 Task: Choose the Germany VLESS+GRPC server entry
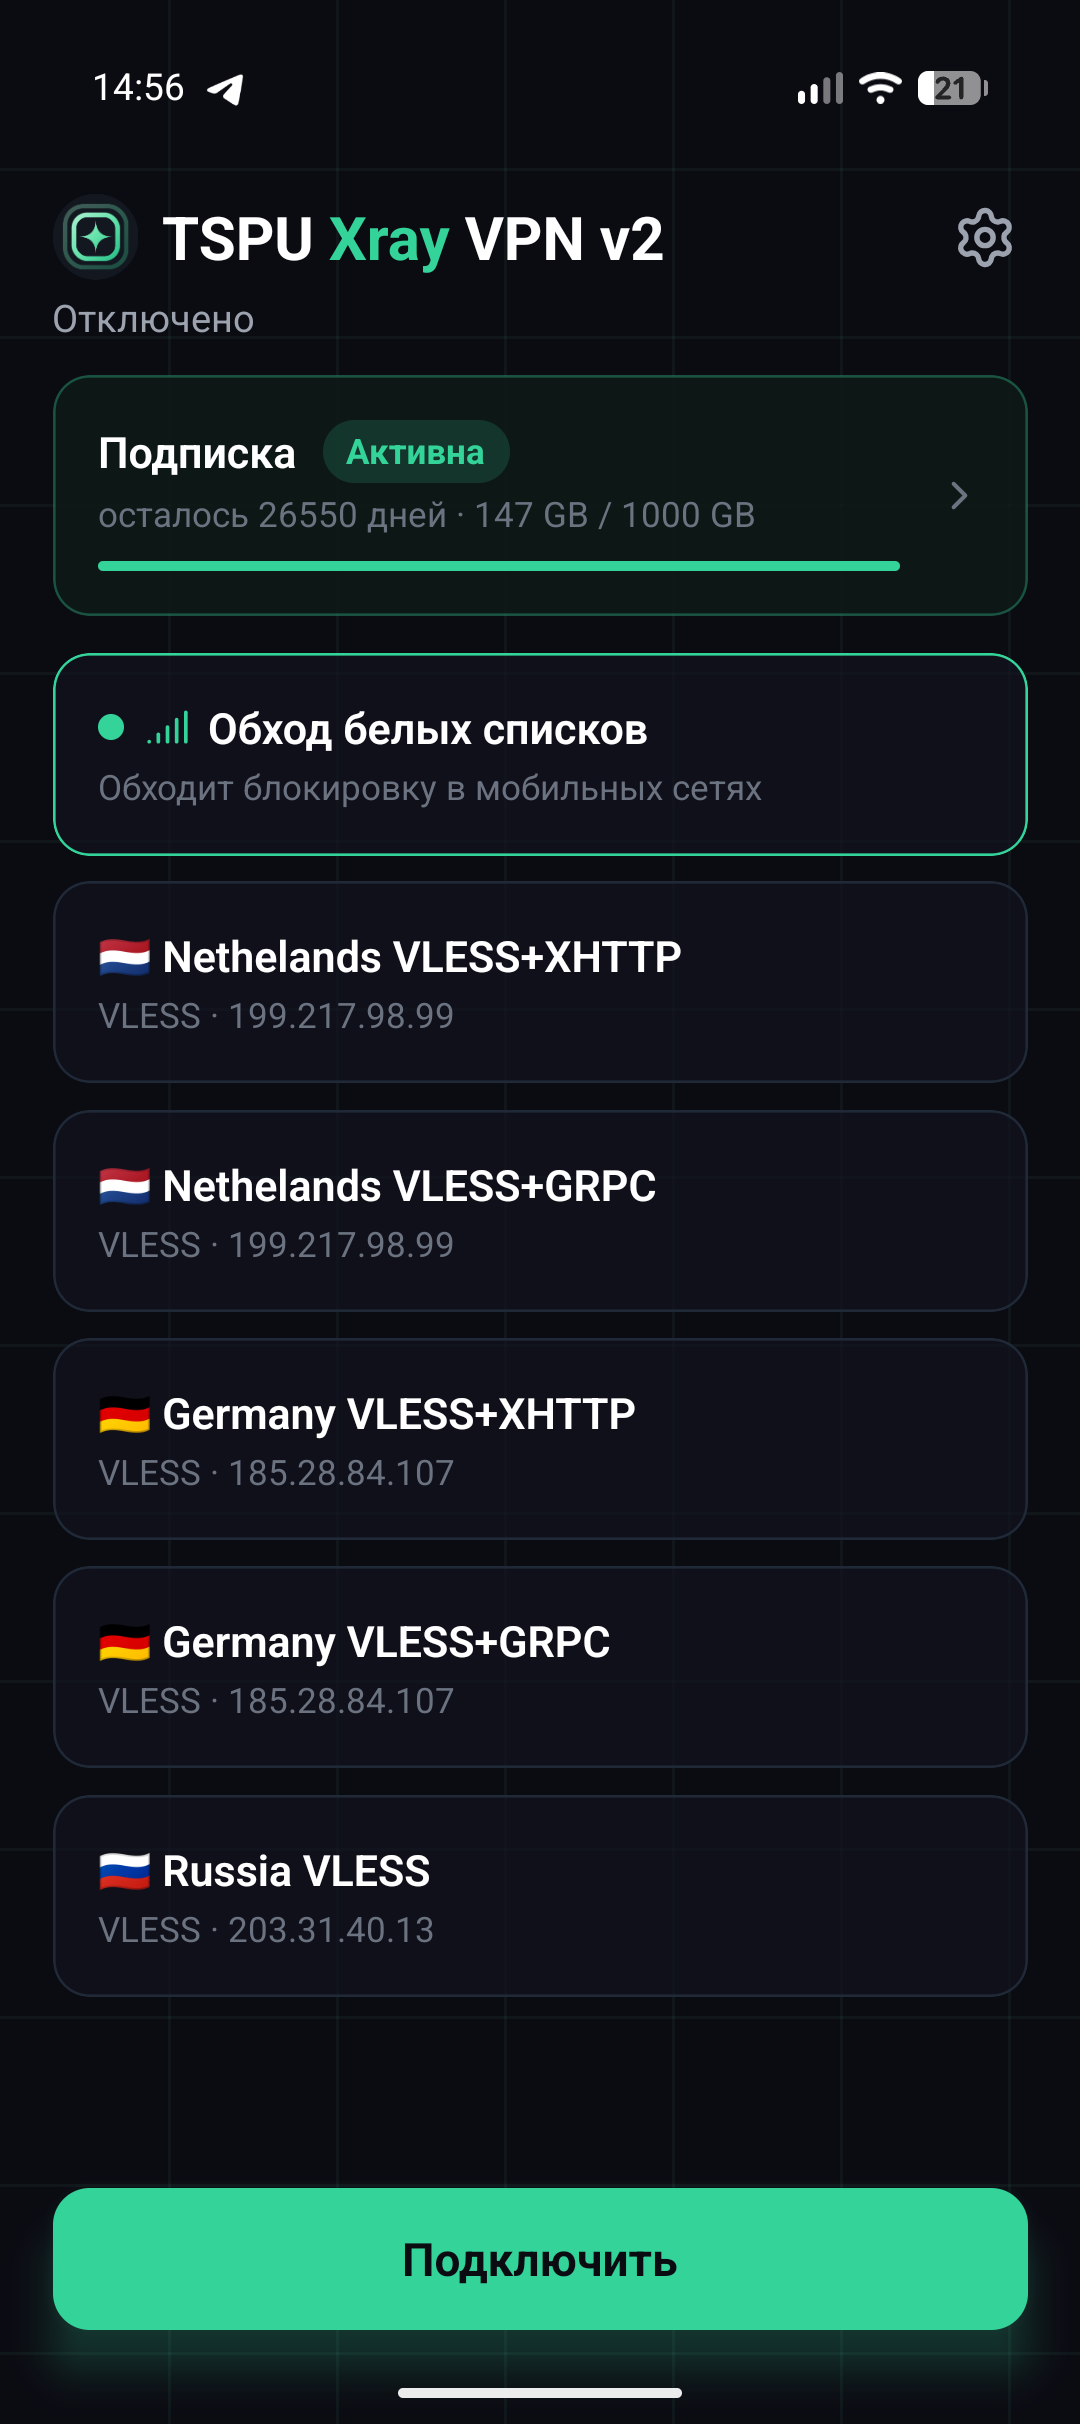[540, 1667]
